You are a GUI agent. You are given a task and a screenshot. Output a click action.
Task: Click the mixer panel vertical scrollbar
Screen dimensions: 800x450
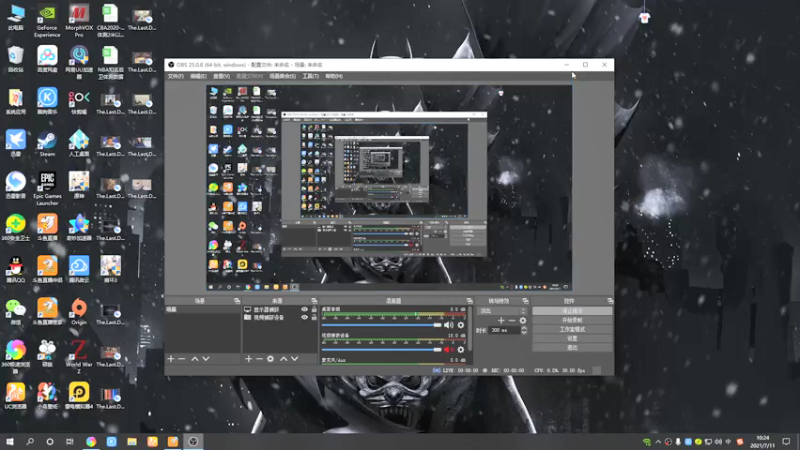[470, 329]
